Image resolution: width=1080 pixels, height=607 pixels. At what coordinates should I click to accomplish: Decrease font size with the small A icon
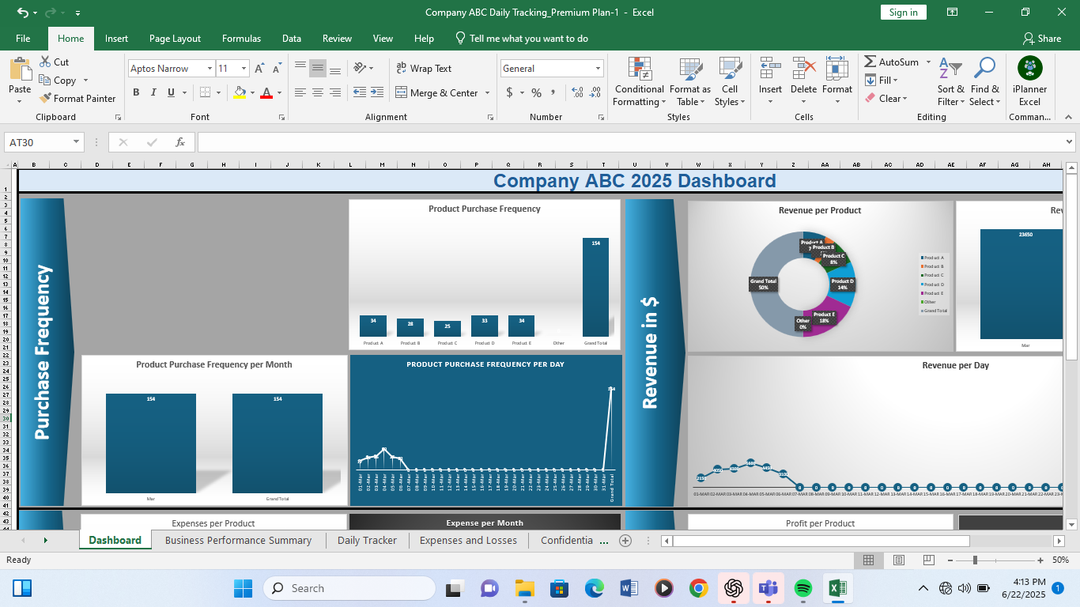click(277, 68)
